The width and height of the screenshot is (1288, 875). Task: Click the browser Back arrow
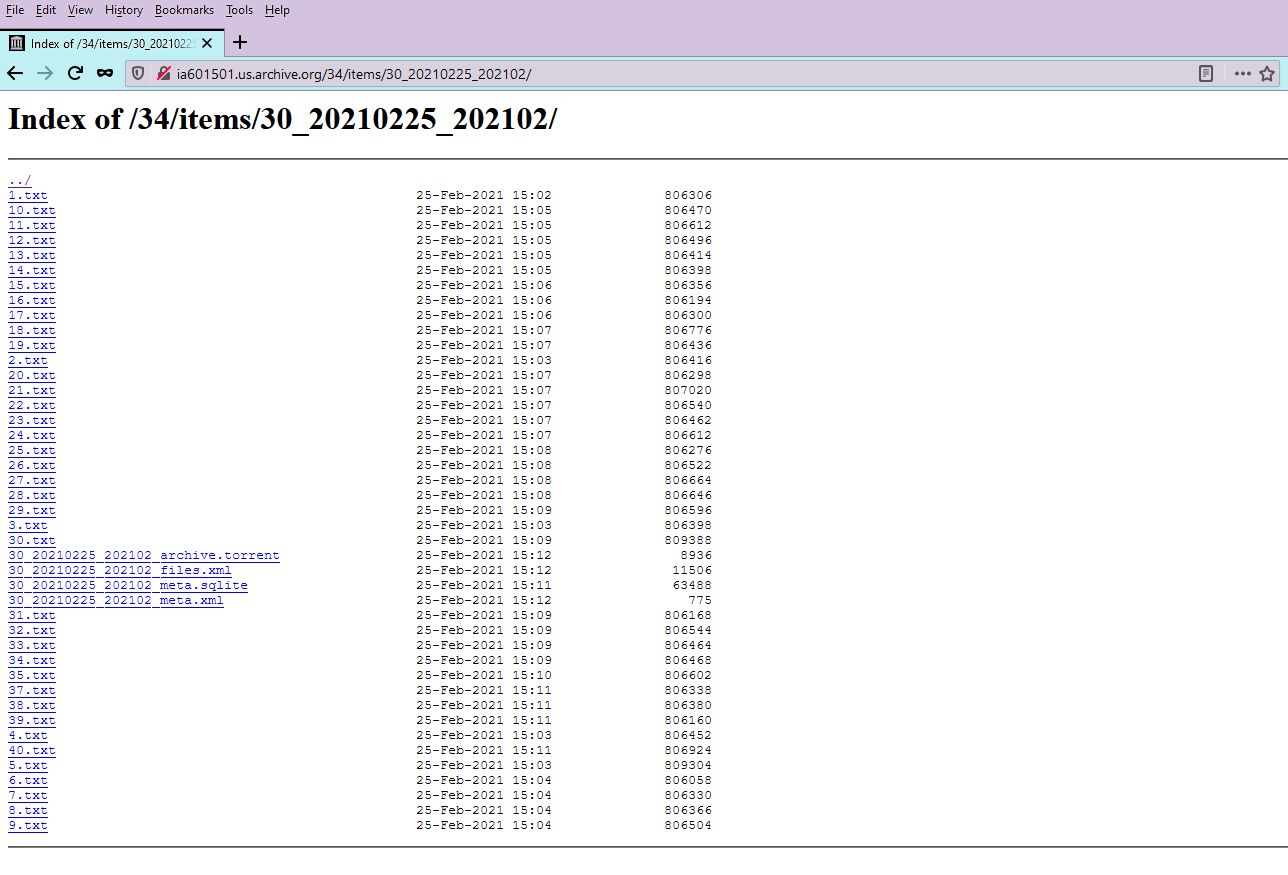click(14, 73)
